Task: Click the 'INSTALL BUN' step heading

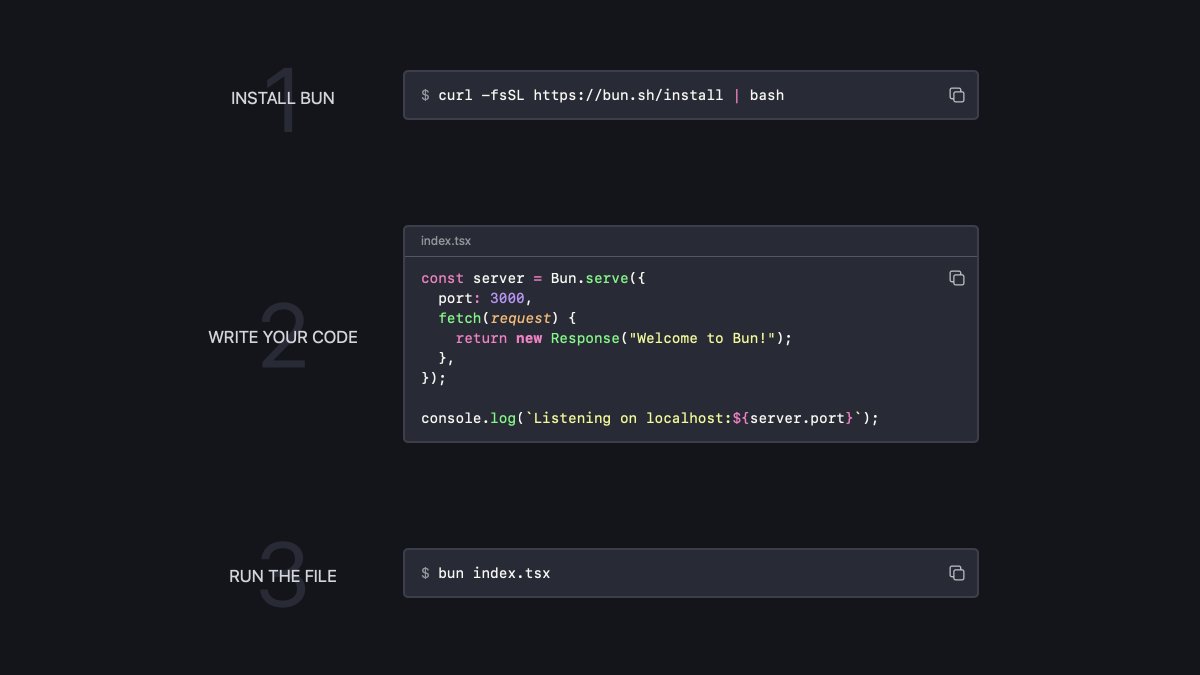Action: (x=283, y=98)
